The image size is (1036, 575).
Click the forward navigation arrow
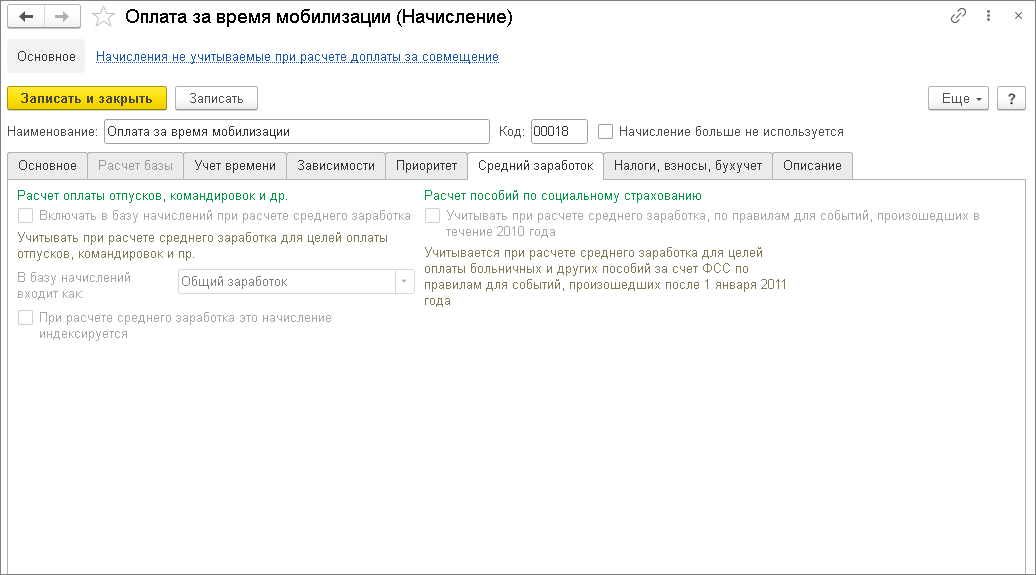pos(62,17)
